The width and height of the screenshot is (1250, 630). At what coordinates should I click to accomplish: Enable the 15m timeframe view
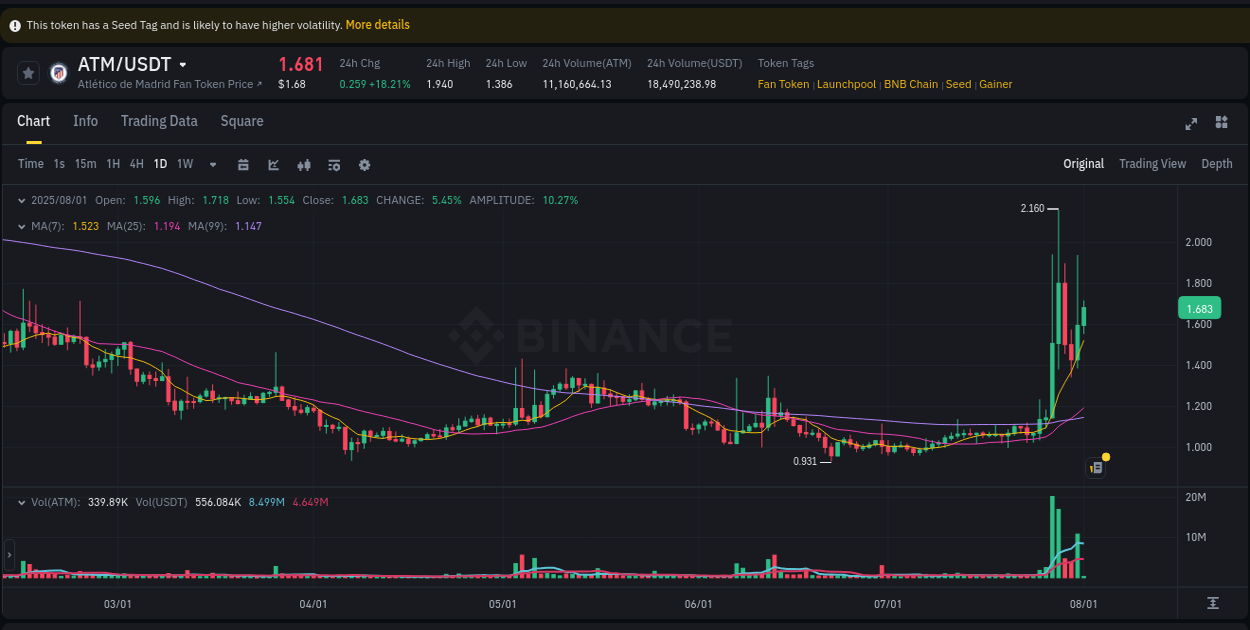tap(87, 164)
